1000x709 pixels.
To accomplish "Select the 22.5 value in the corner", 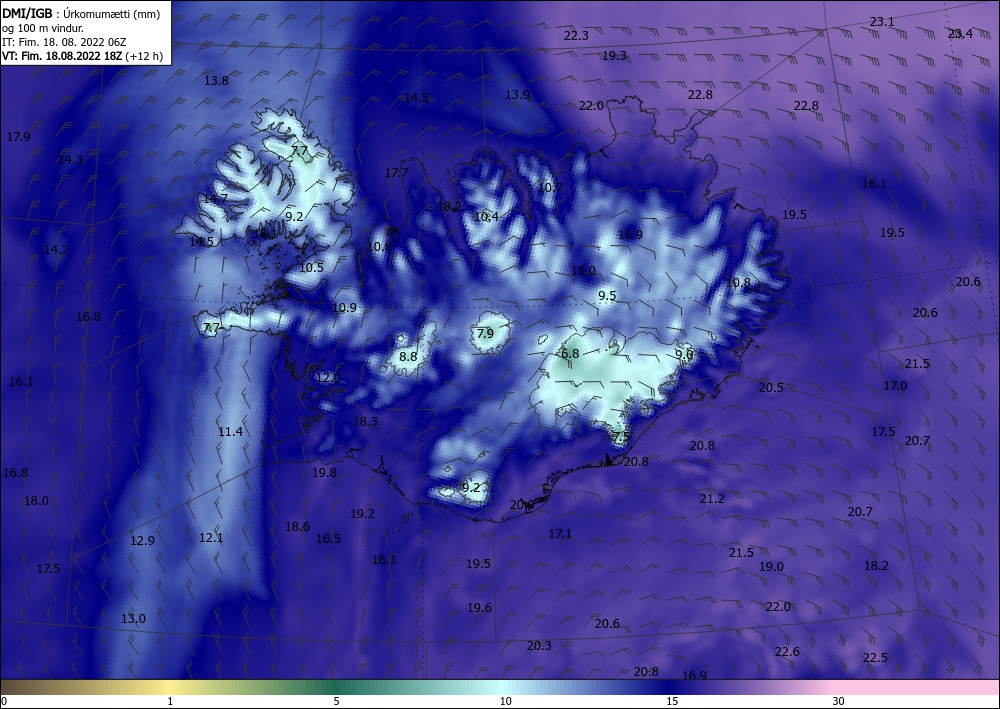I will coord(875,657).
